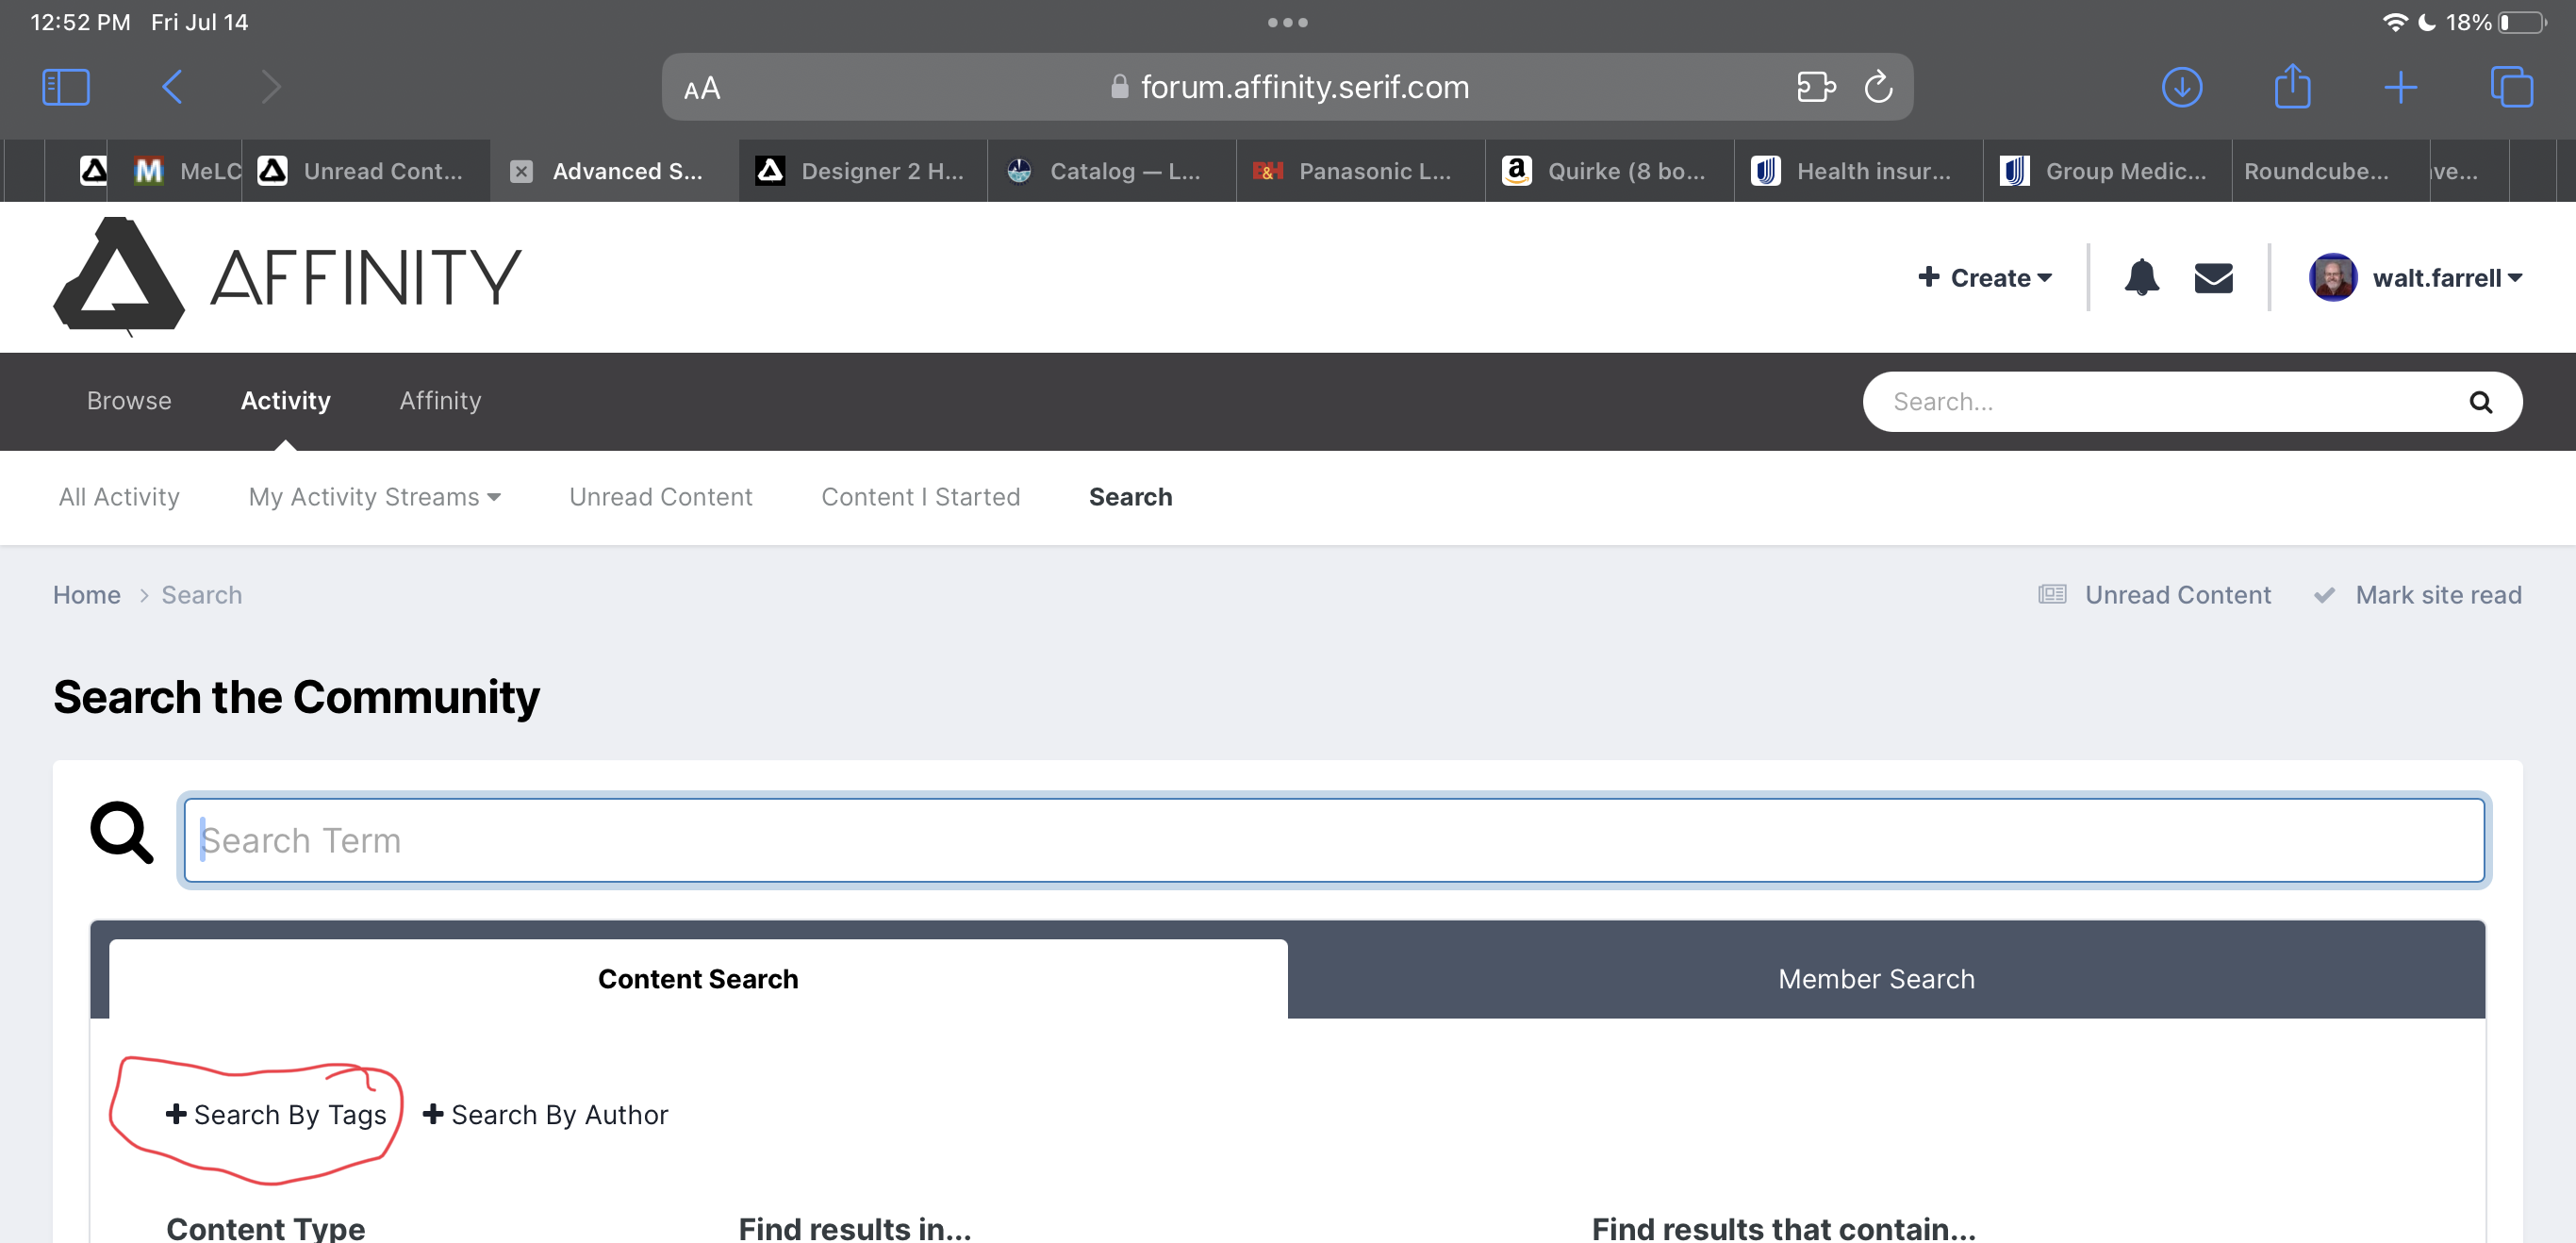
Task: Tap the Wi-Fi indicator in status bar
Action: [2394, 22]
